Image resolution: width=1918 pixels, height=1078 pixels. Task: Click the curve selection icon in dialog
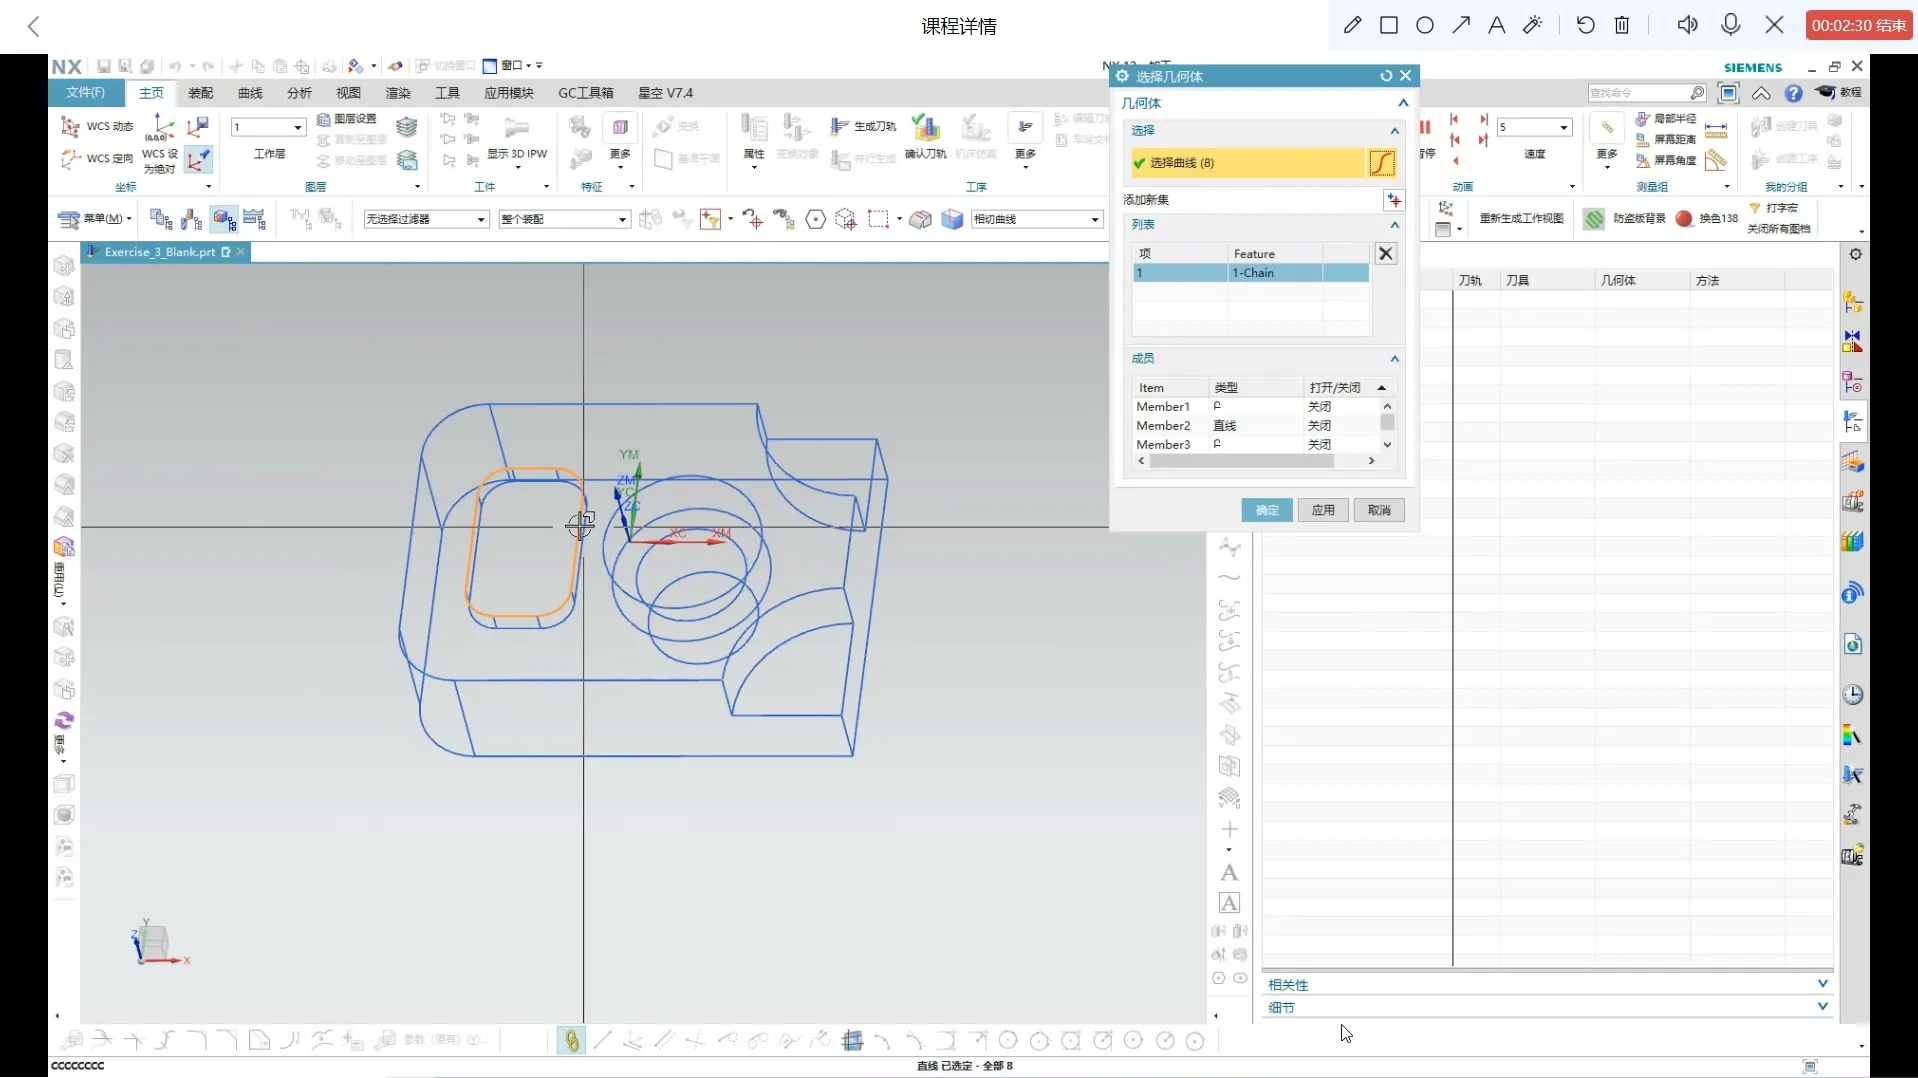point(1381,163)
